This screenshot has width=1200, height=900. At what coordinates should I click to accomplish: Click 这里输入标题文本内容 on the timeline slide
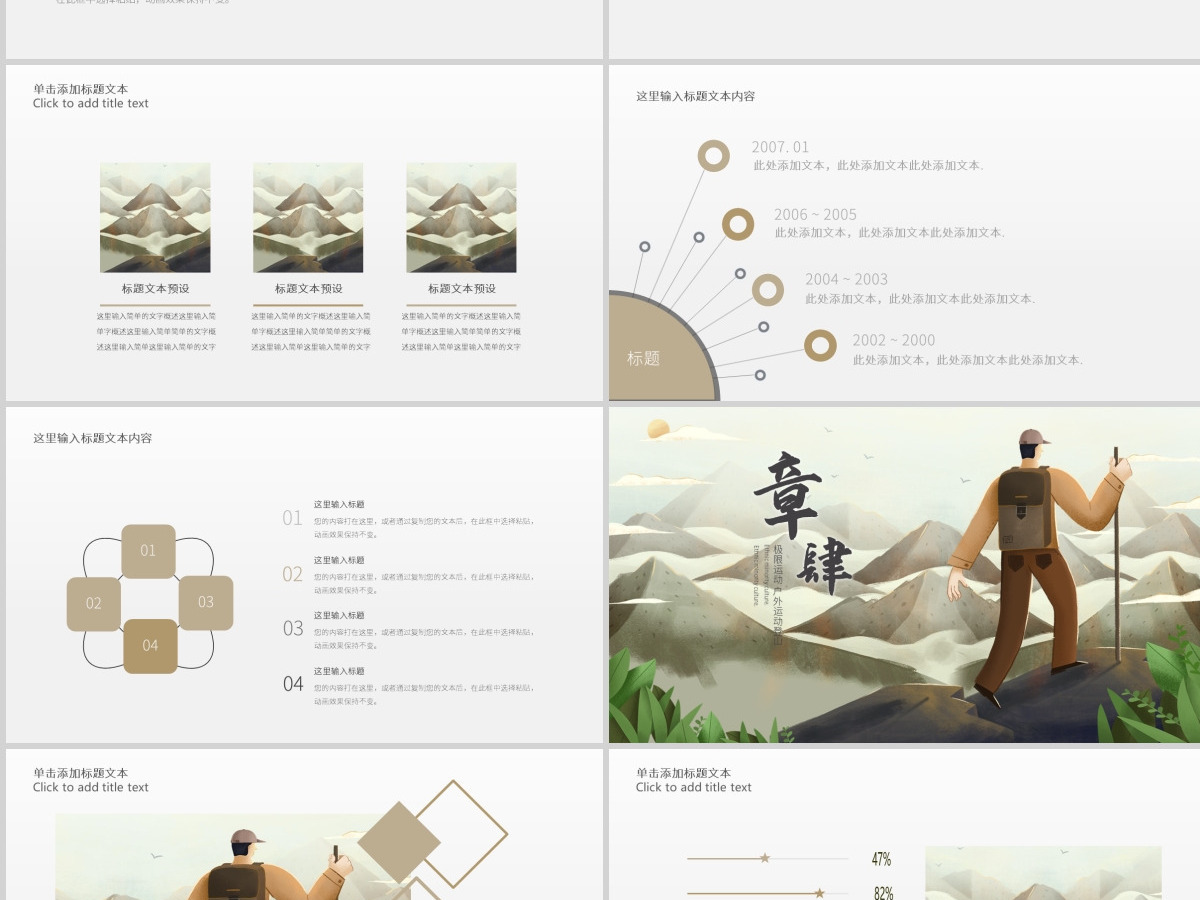coord(696,96)
